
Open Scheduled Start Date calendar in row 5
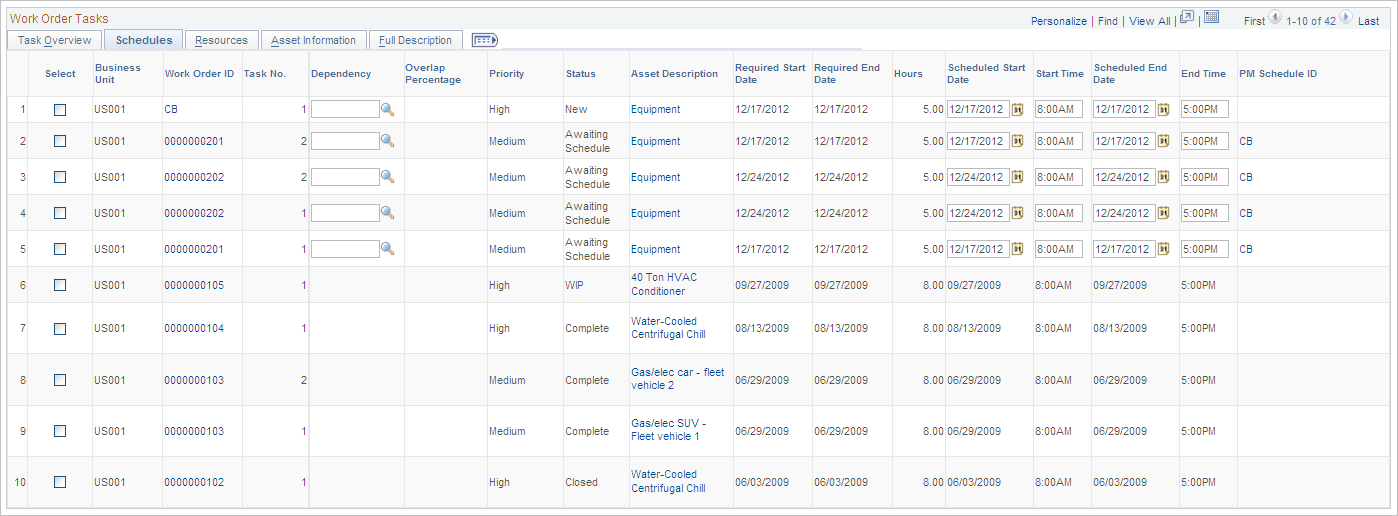1018,250
